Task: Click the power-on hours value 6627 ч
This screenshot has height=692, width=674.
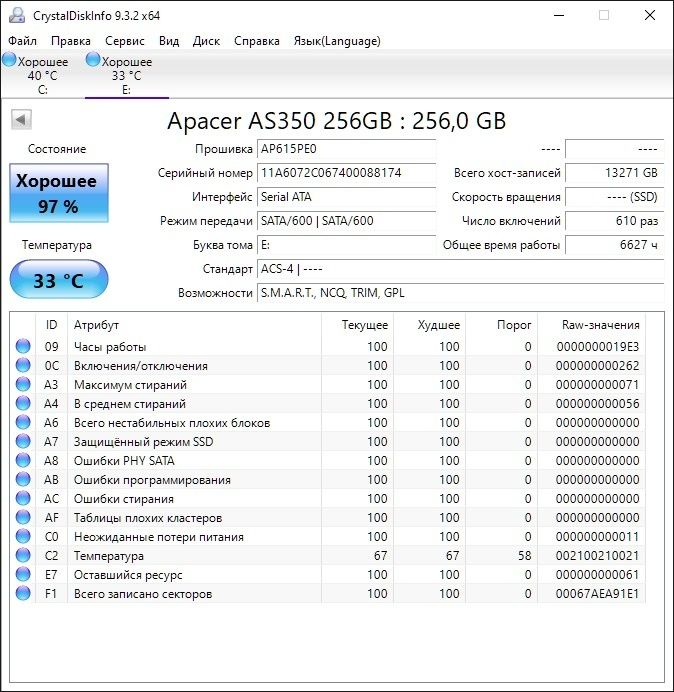Action: tap(615, 245)
